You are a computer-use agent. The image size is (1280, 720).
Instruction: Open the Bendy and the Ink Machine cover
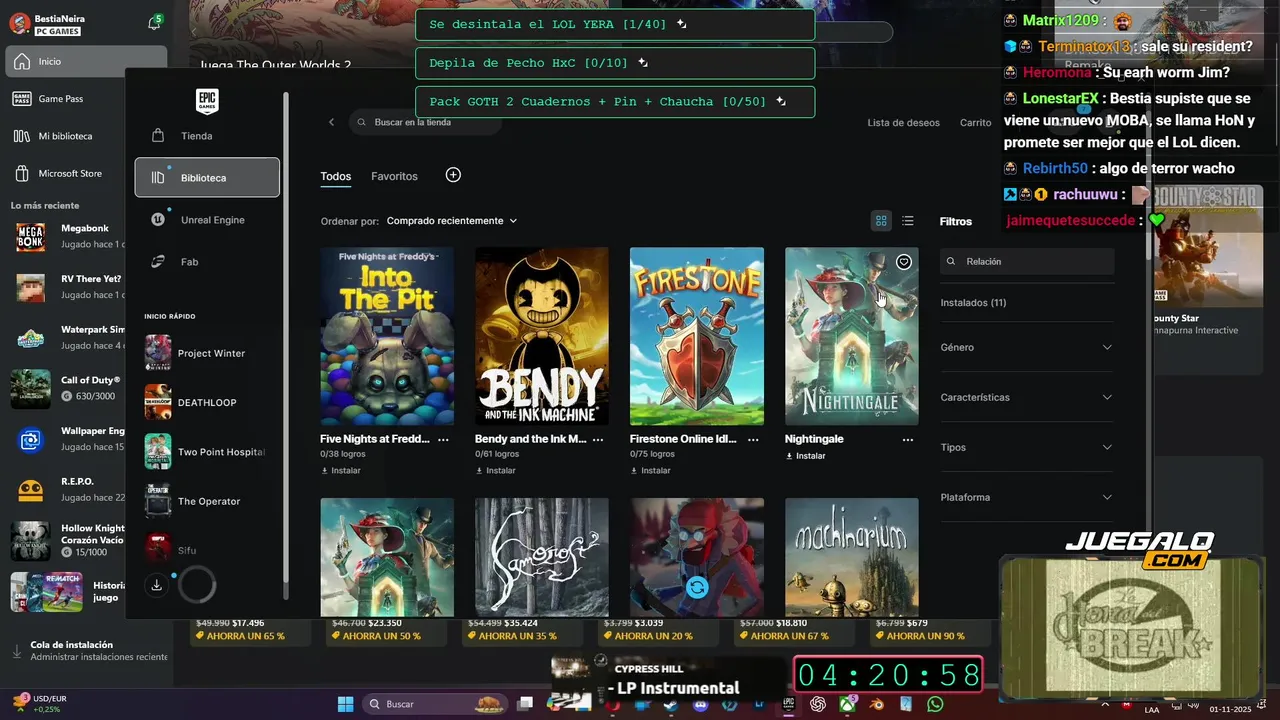(542, 336)
